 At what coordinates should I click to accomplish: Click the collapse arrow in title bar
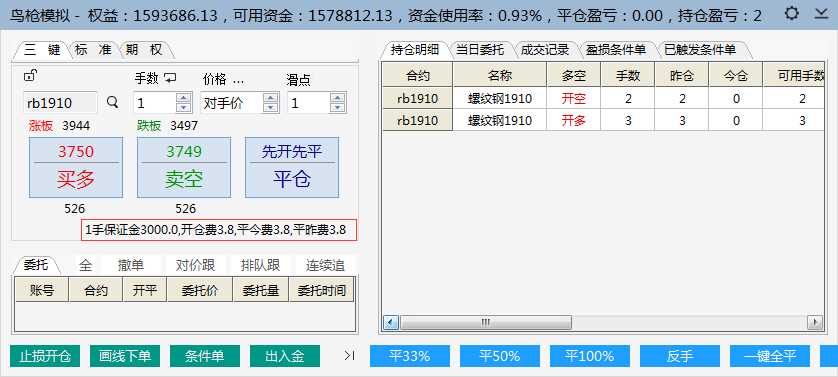[822, 13]
